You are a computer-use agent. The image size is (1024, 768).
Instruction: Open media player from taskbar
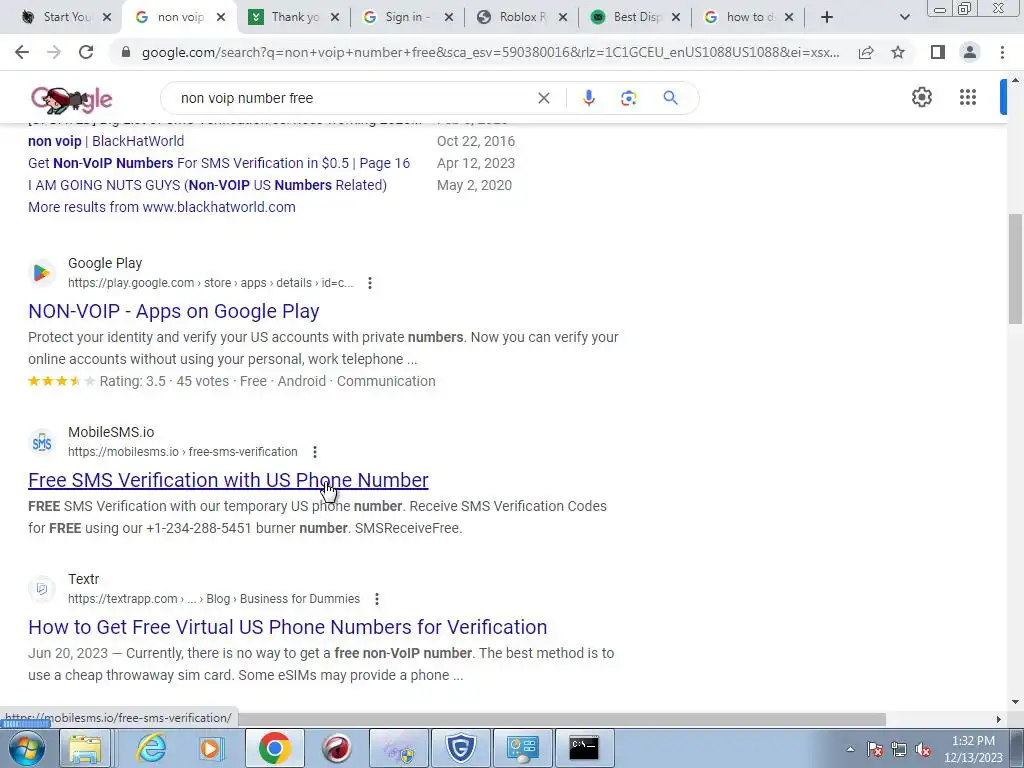point(212,748)
